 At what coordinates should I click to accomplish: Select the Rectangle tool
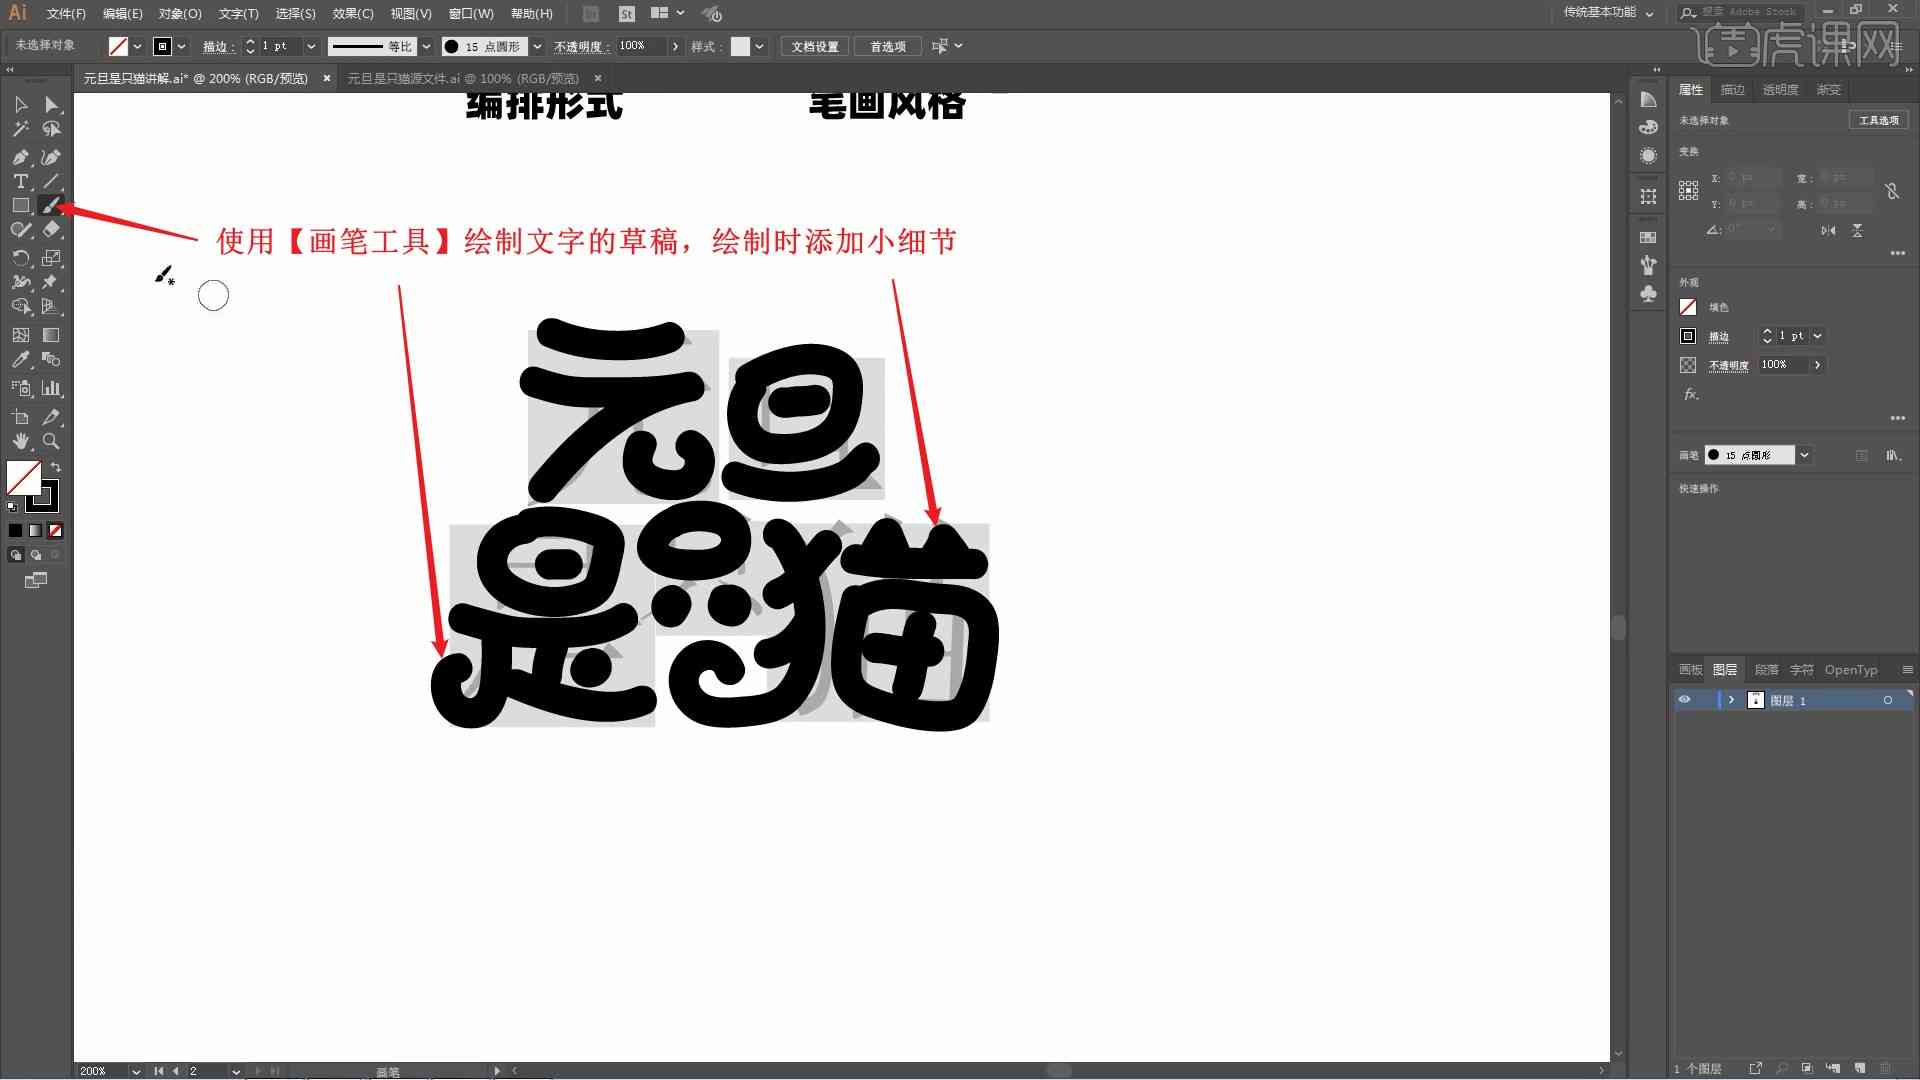coord(20,206)
